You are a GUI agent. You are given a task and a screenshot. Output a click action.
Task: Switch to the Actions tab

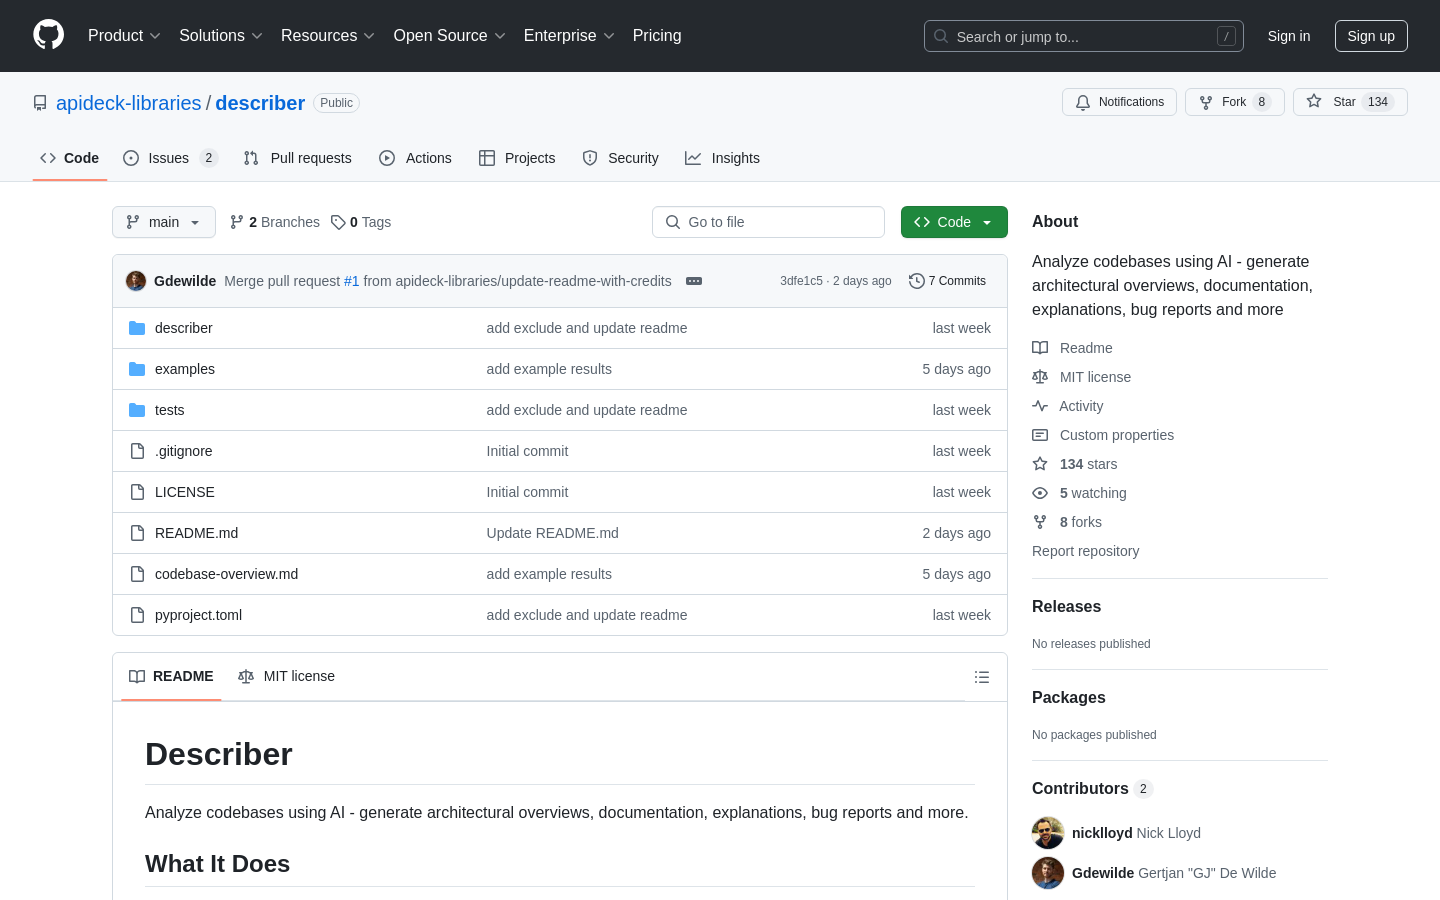416,158
